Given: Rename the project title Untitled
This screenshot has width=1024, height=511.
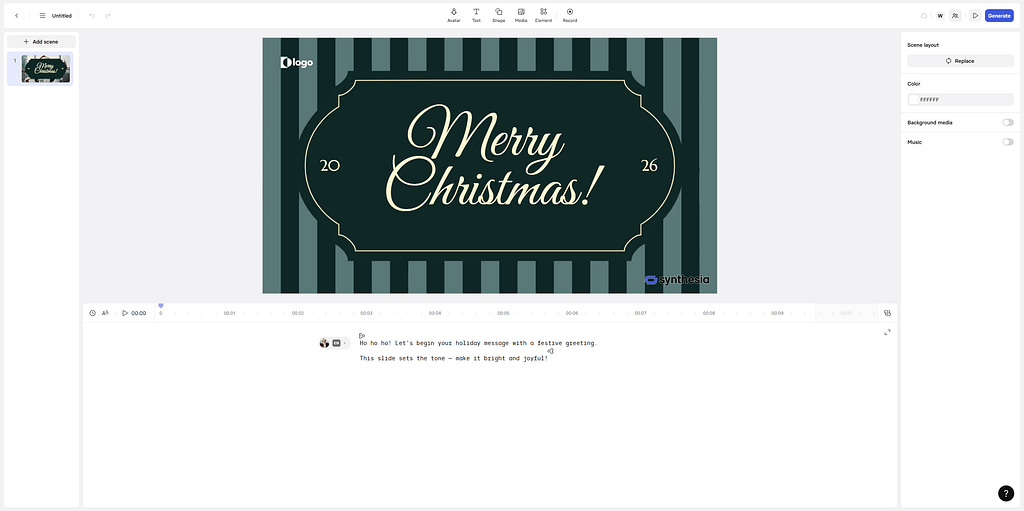Looking at the screenshot, I should pyautogui.click(x=62, y=16).
